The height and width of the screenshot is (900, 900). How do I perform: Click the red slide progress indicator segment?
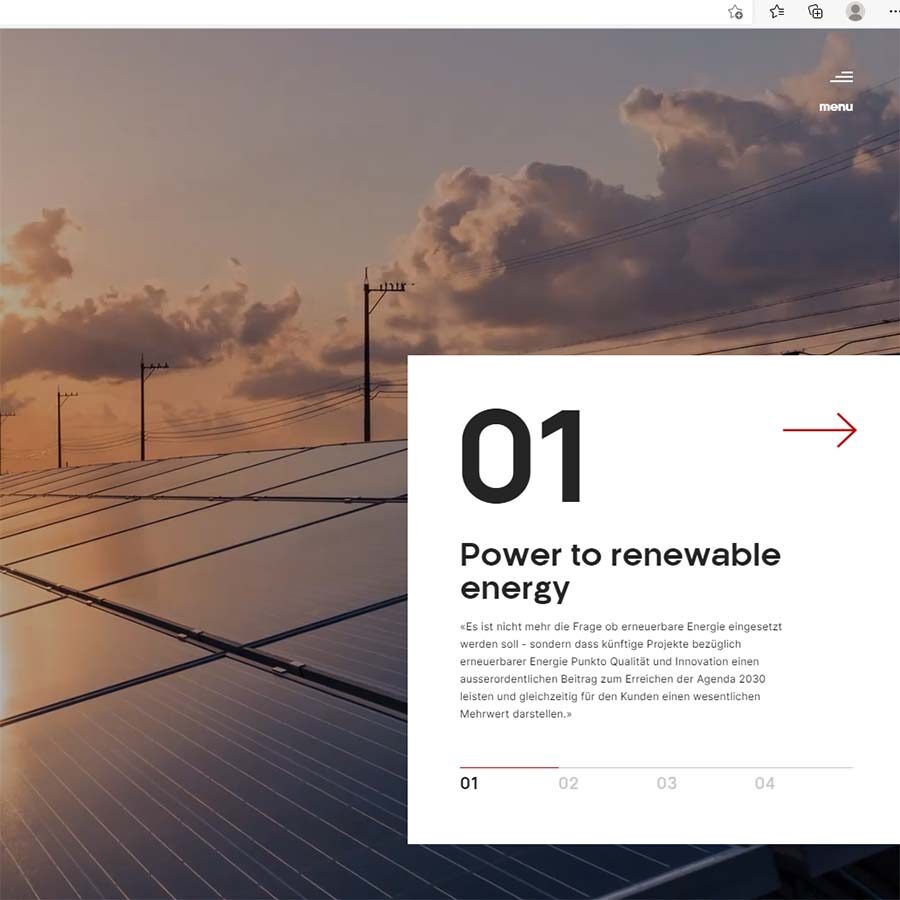click(x=509, y=767)
